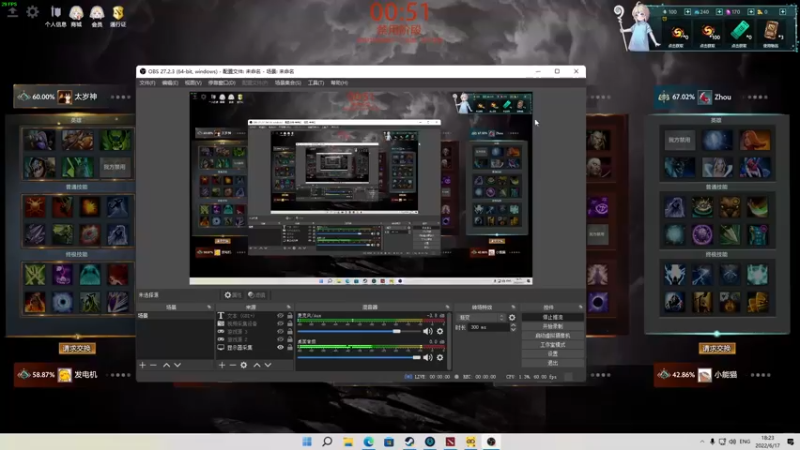Open File Explorer from the taskbar
The width and height of the screenshot is (800, 450).
[x=348, y=441]
